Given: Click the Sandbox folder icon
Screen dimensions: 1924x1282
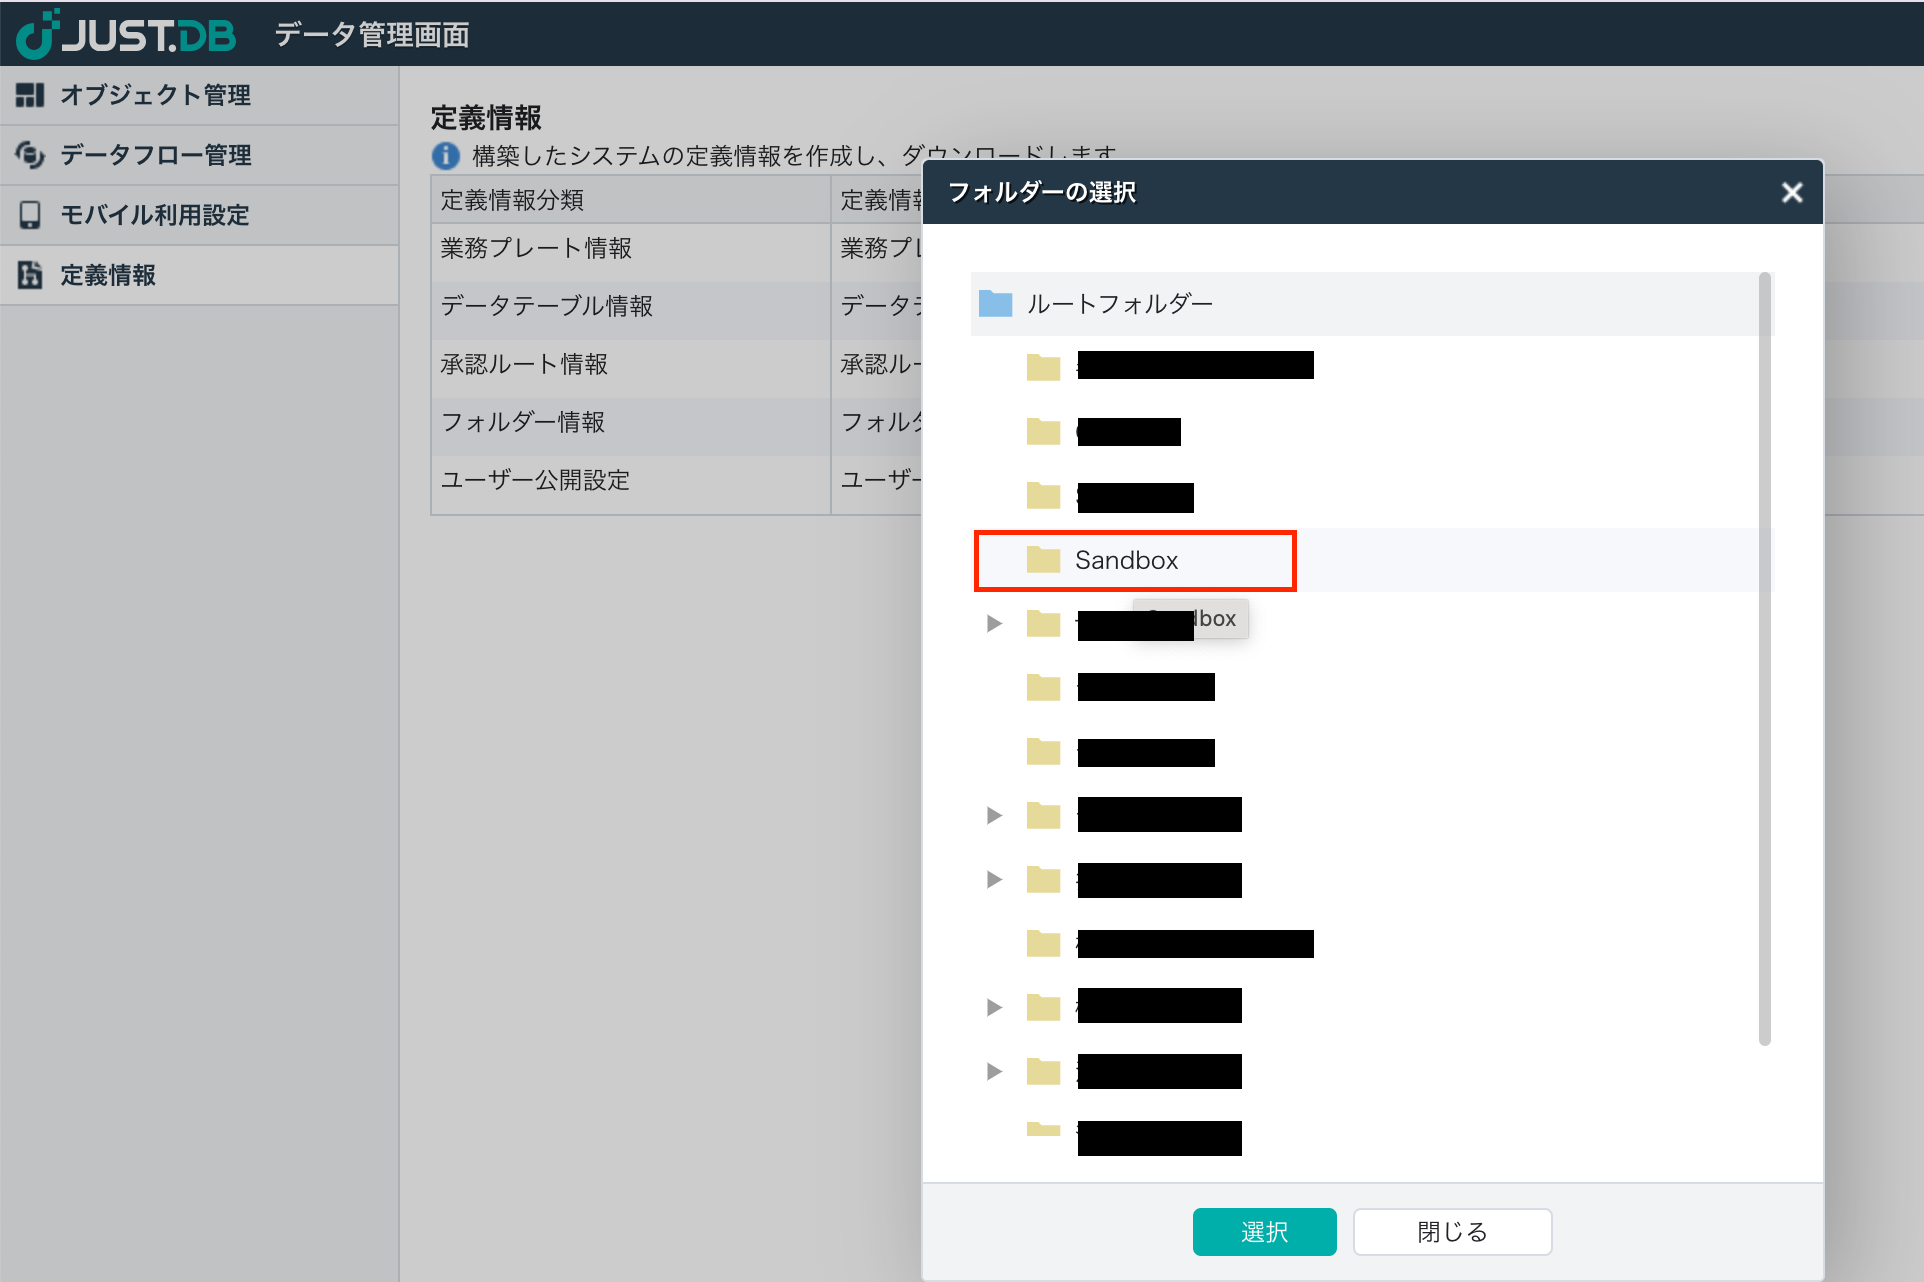Looking at the screenshot, I should 1043,560.
